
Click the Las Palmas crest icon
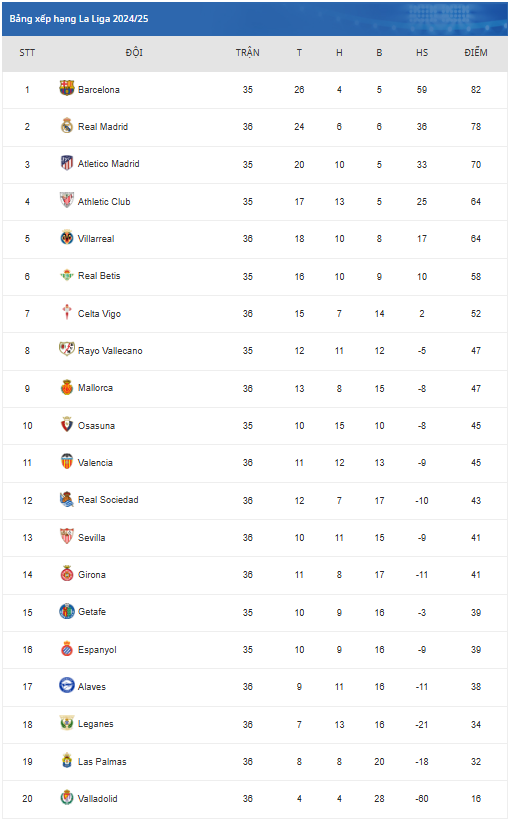(x=67, y=760)
